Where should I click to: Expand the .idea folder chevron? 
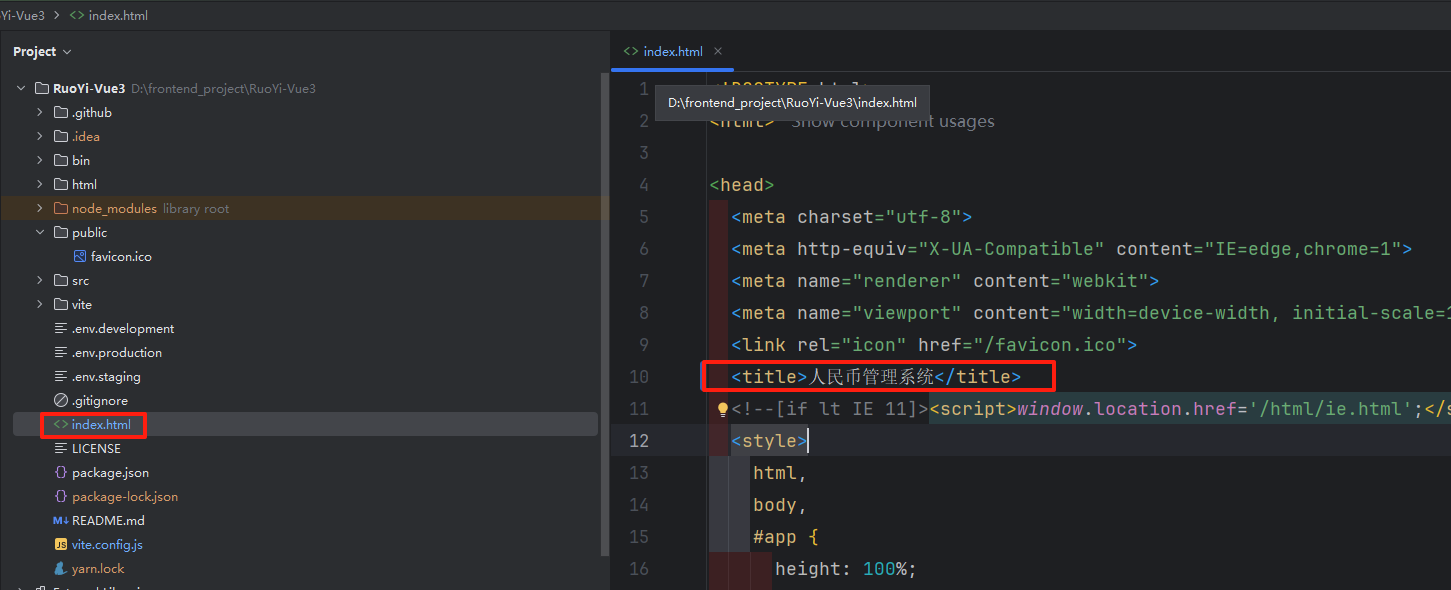40,137
